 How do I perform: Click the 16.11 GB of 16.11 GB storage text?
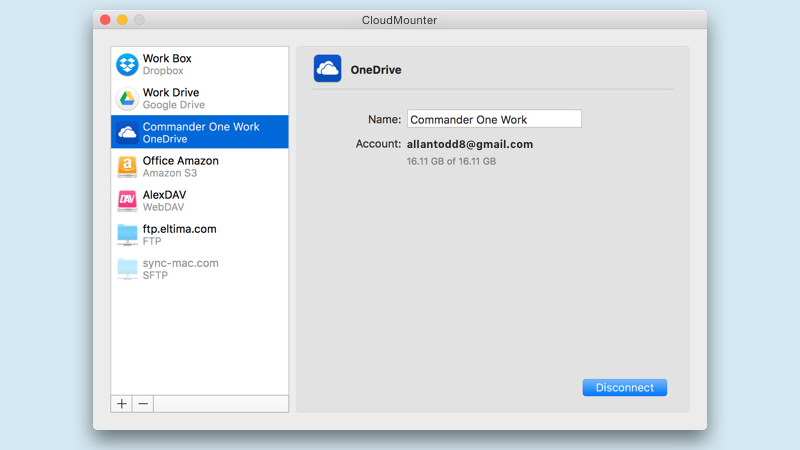pos(451,161)
